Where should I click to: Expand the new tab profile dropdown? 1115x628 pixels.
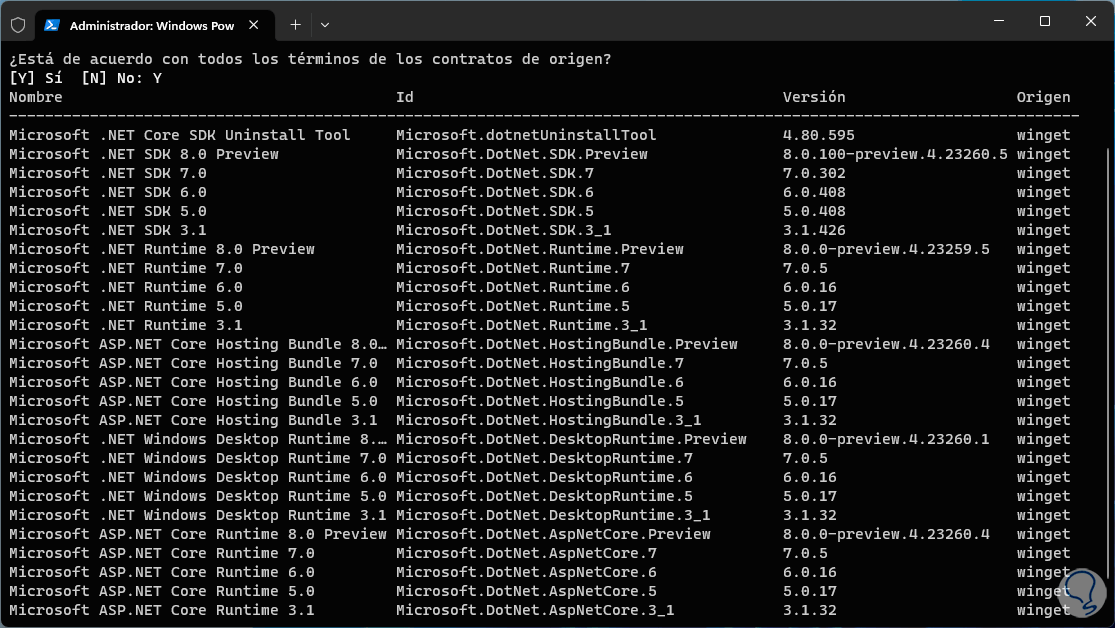click(x=325, y=24)
